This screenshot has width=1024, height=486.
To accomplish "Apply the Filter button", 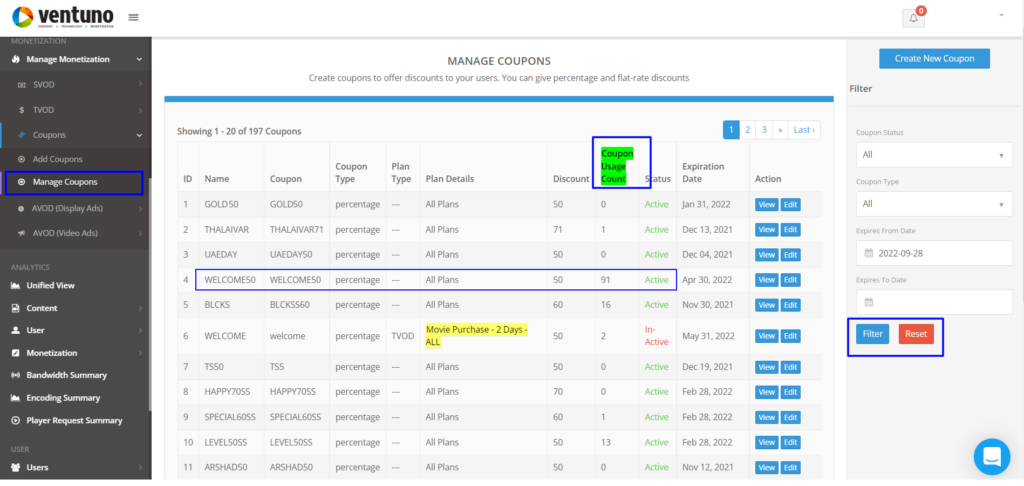I will tap(872, 334).
